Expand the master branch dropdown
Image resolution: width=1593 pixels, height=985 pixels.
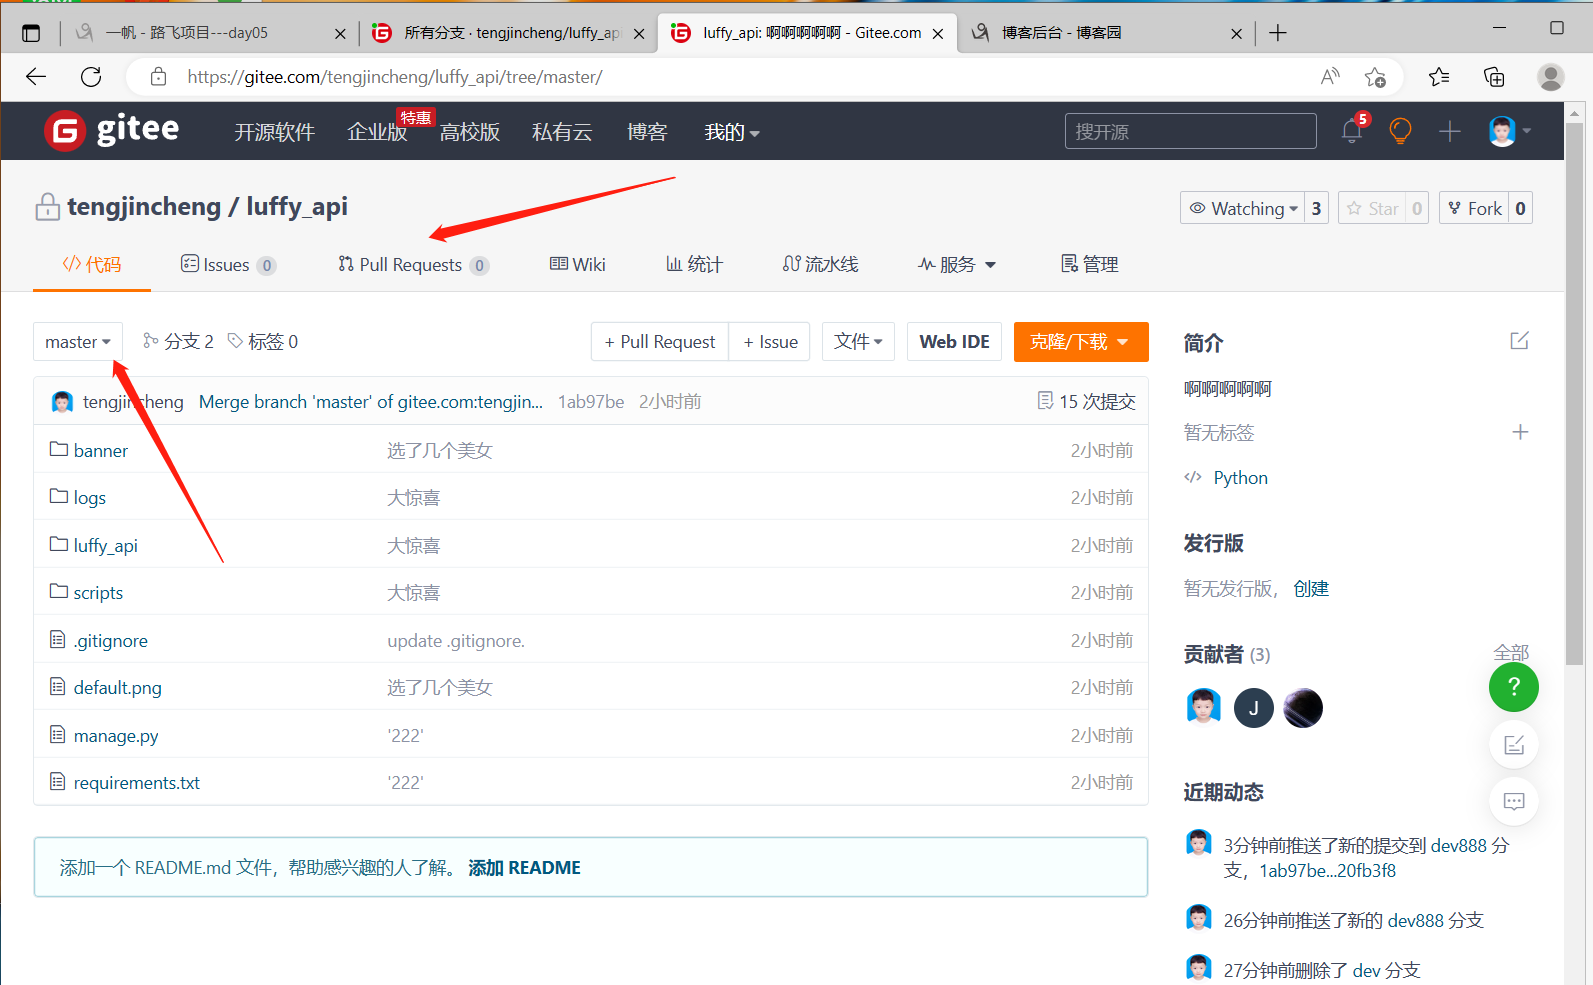78,342
